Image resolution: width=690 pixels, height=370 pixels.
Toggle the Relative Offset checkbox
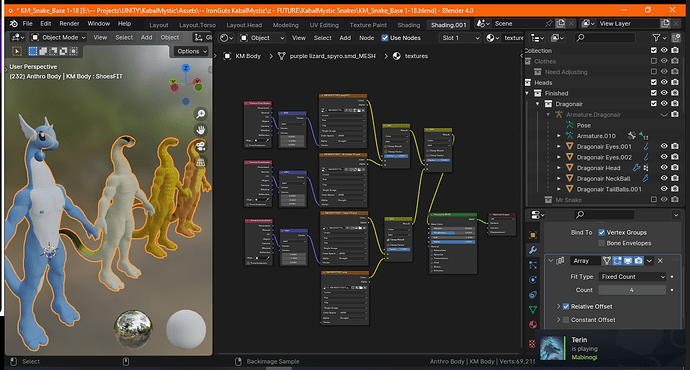(566, 306)
